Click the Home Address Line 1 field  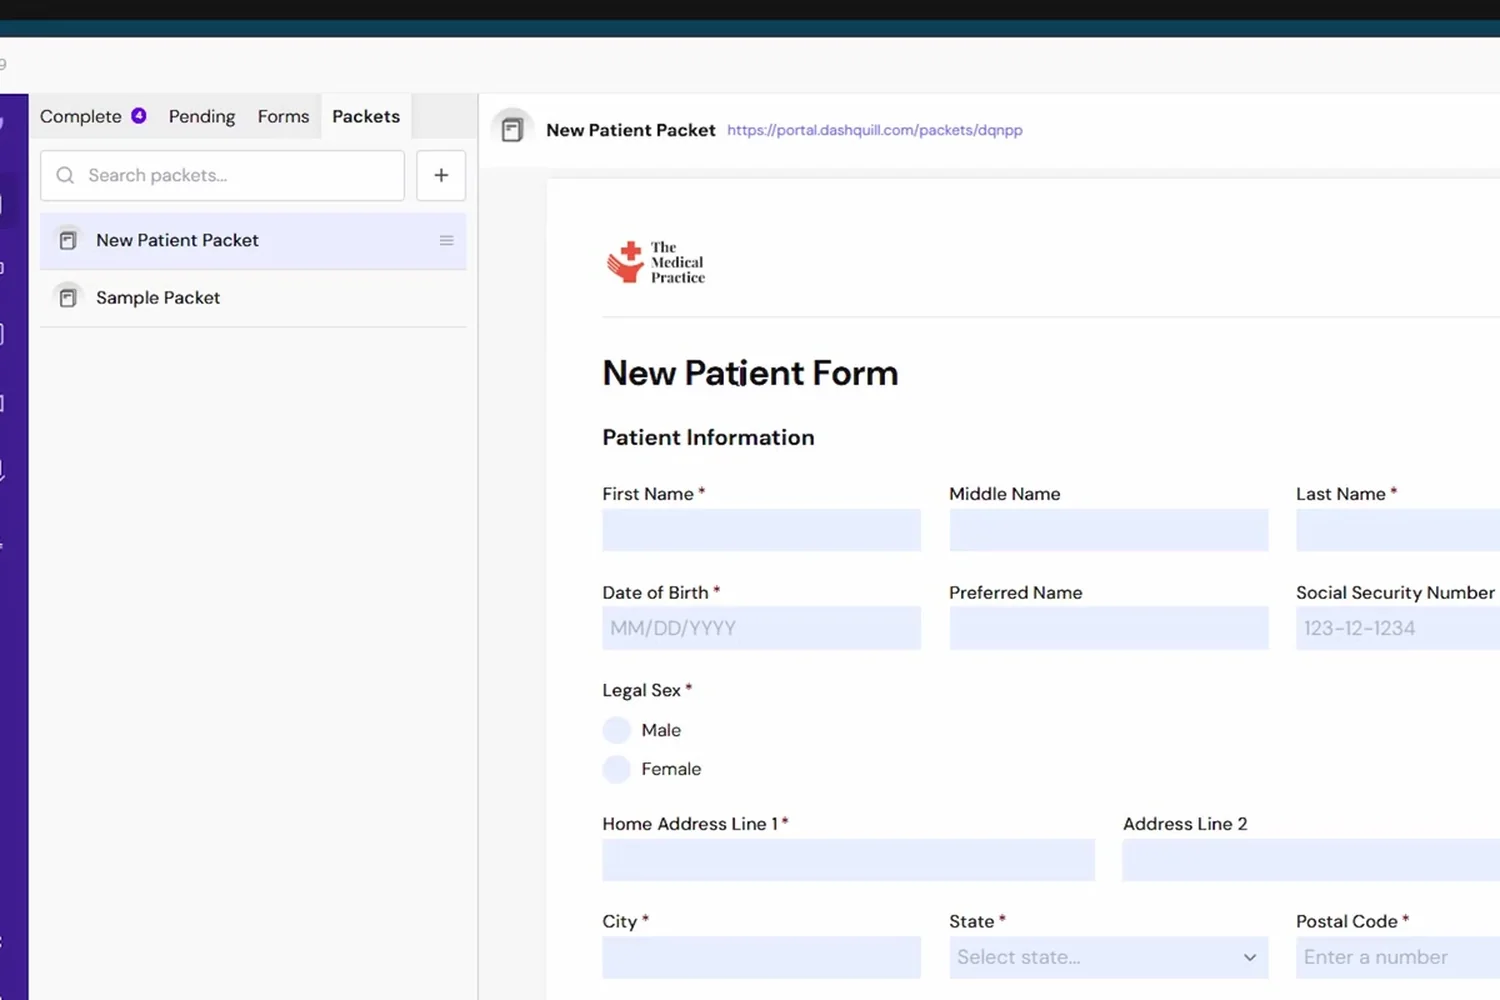pyautogui.click(x=848, y=860)
